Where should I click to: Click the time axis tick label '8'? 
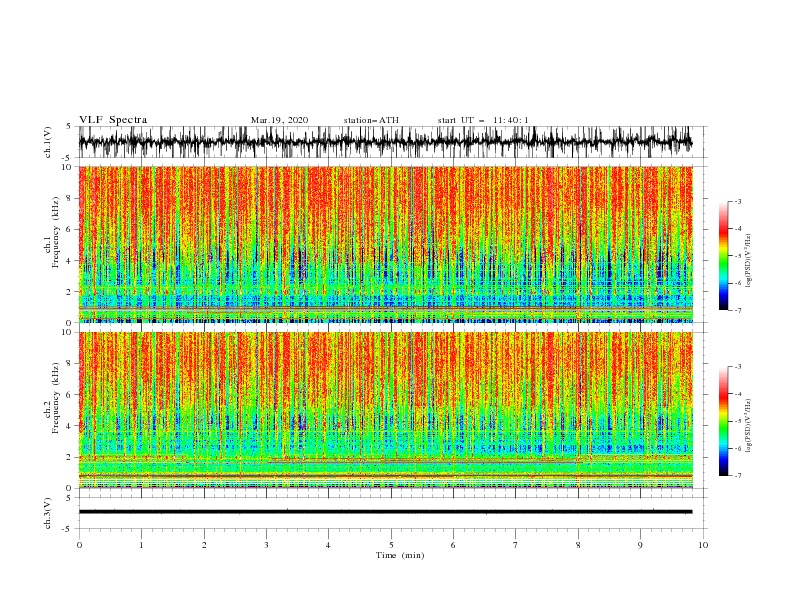coord(578,545)
